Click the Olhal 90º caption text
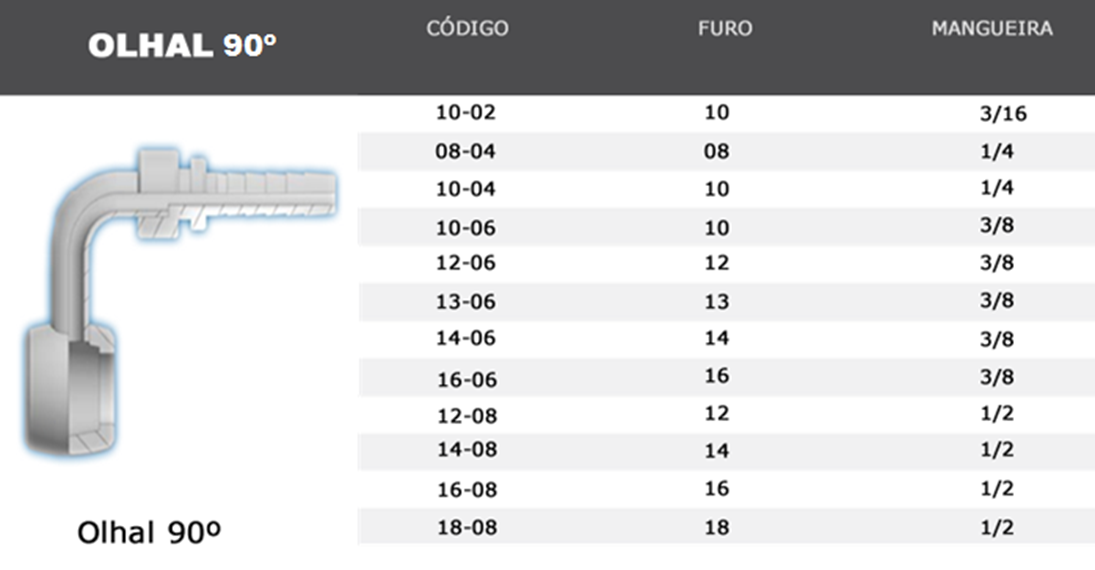This screenshot has height=570, width=1095. click(149, 533)
